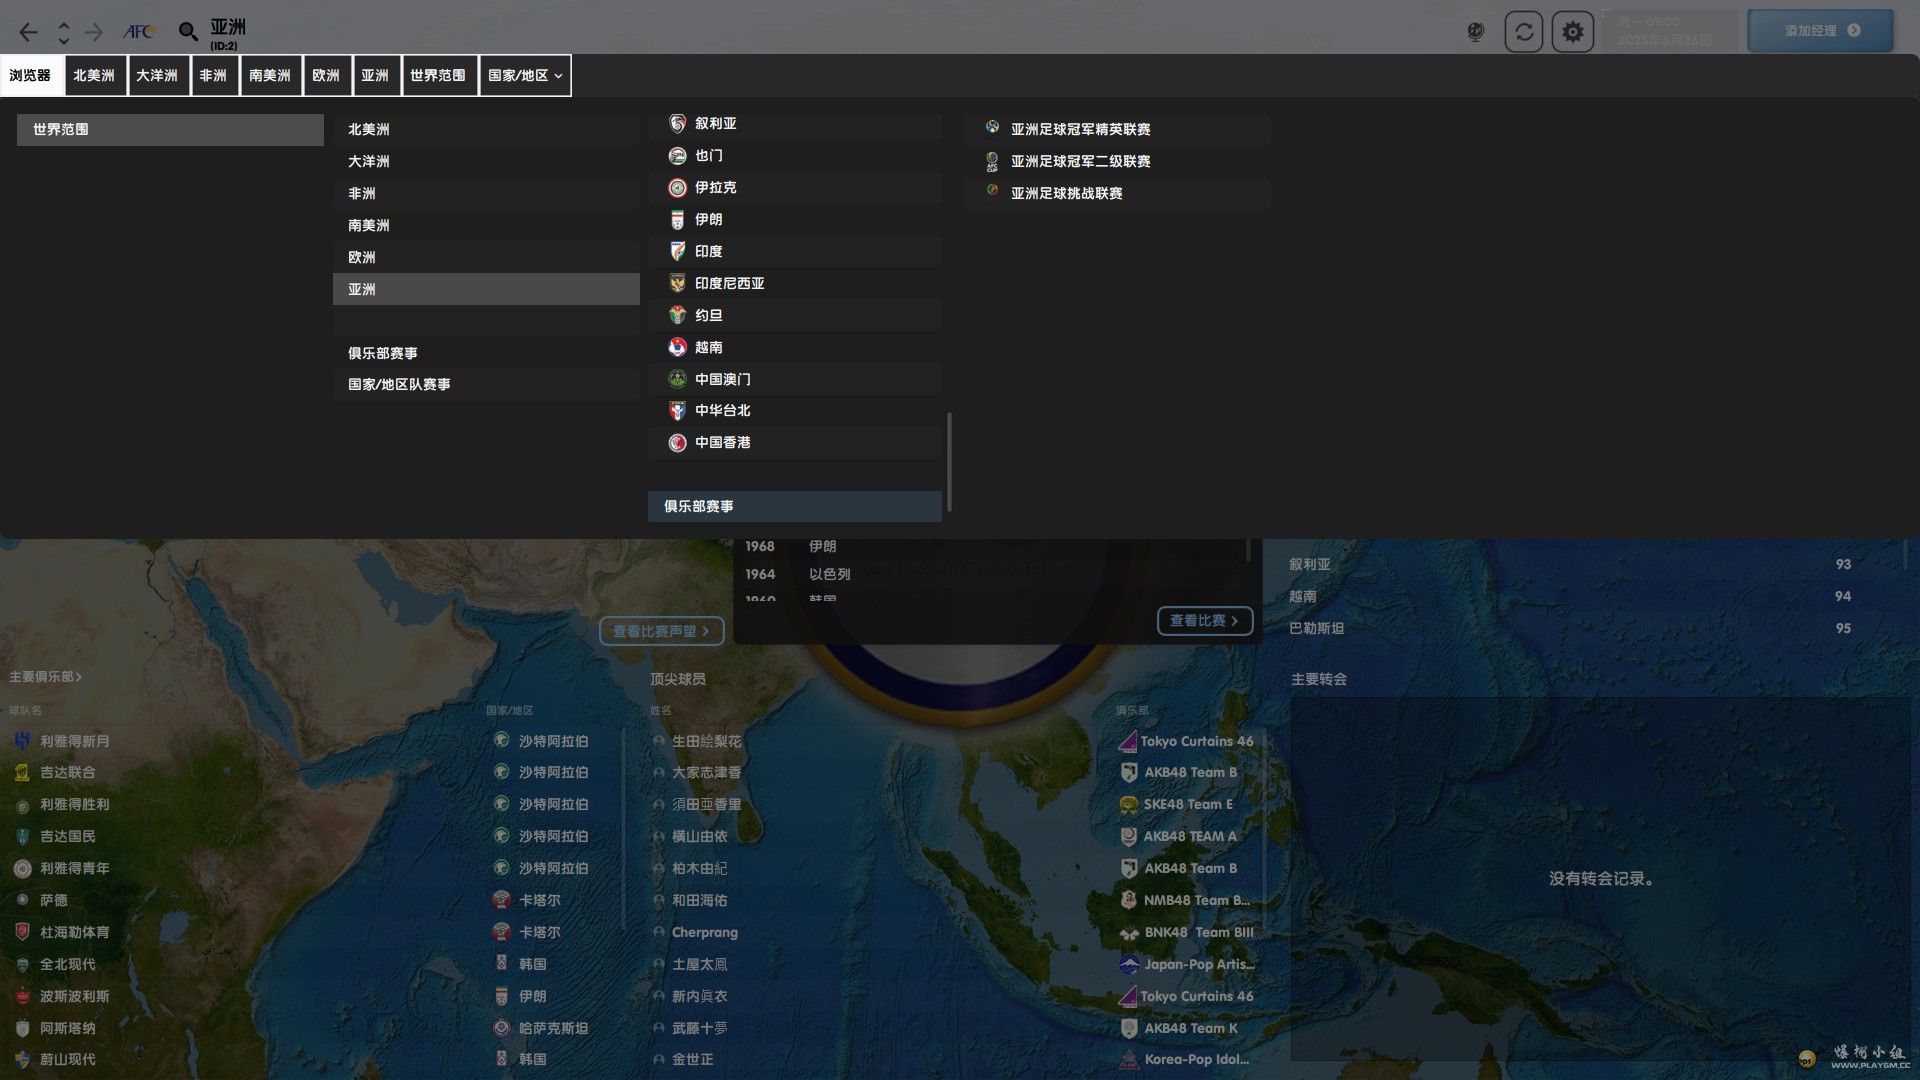
Task: Select the 南美洲 tab
Action: (x=270, y=75)
